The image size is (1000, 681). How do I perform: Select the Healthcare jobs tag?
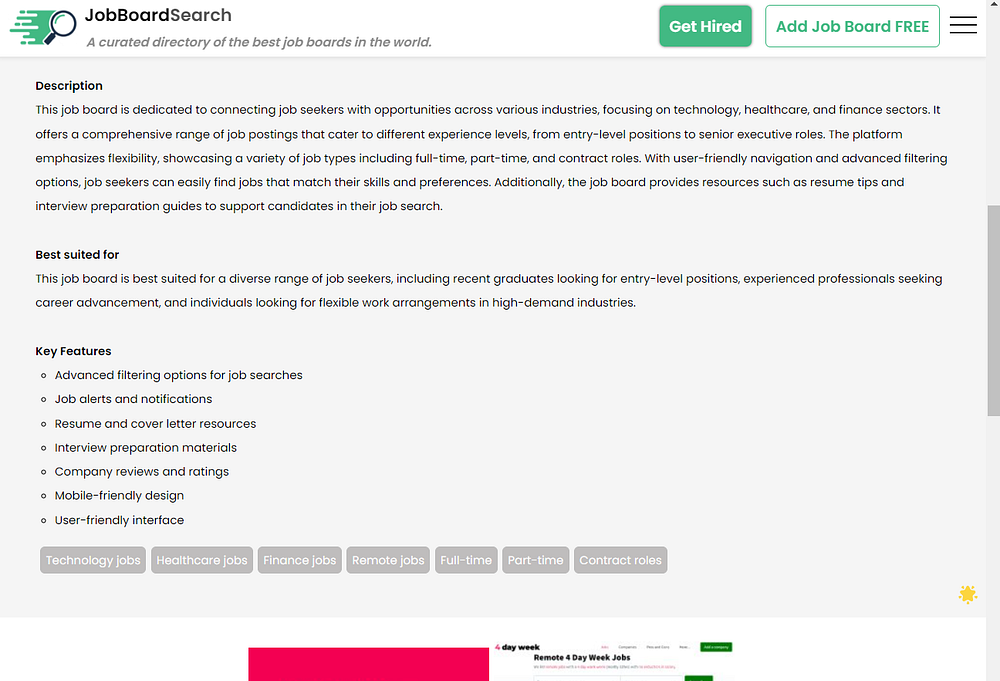coord(202,560)
